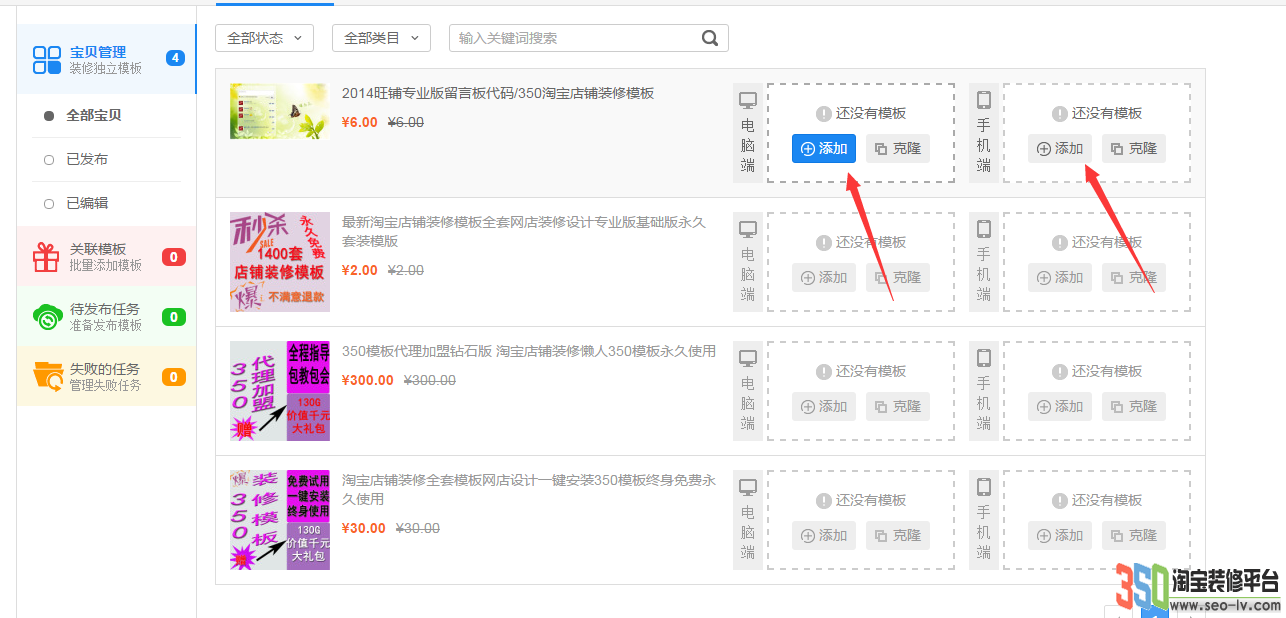Click the phone icon in first row 手机端
The height and width of the screenshot is (618, 1286).
(984, 100)
